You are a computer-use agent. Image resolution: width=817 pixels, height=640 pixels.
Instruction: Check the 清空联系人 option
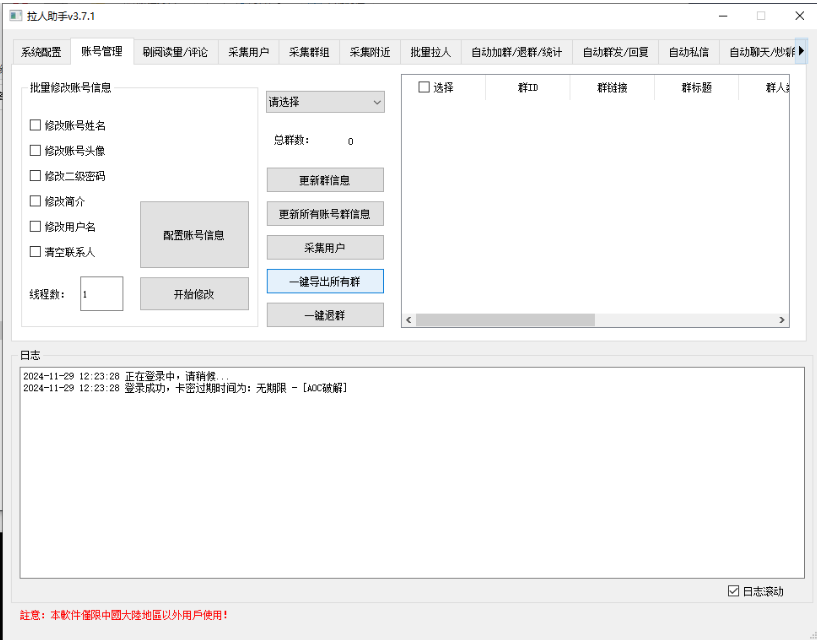[36, 252]
